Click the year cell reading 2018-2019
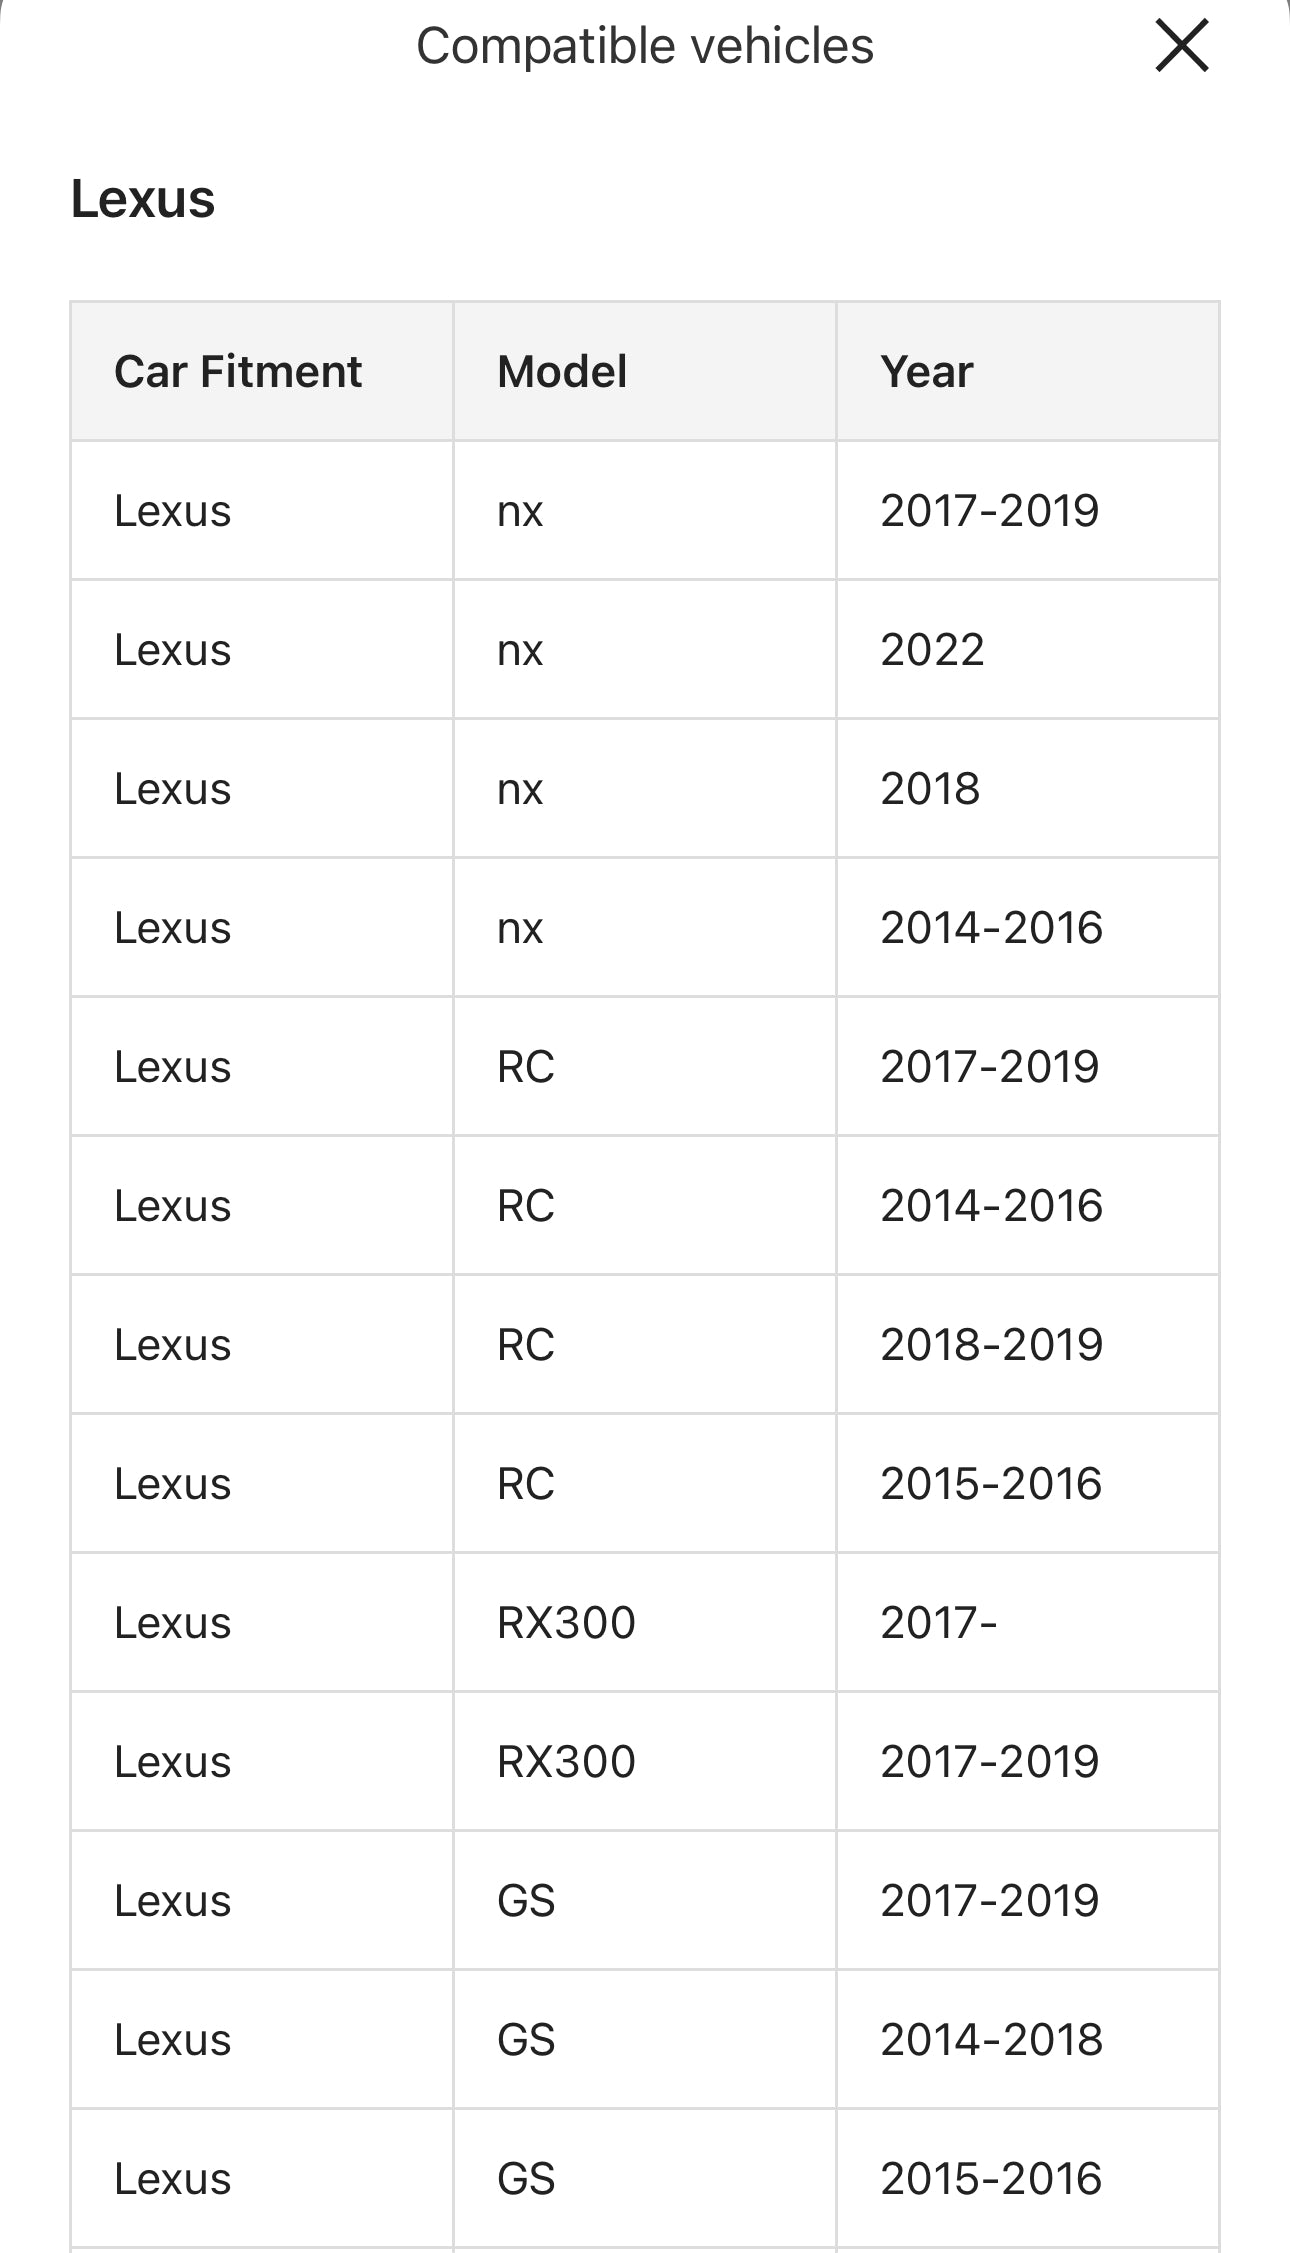1290x2253 pixels. pos(1028,1344)
